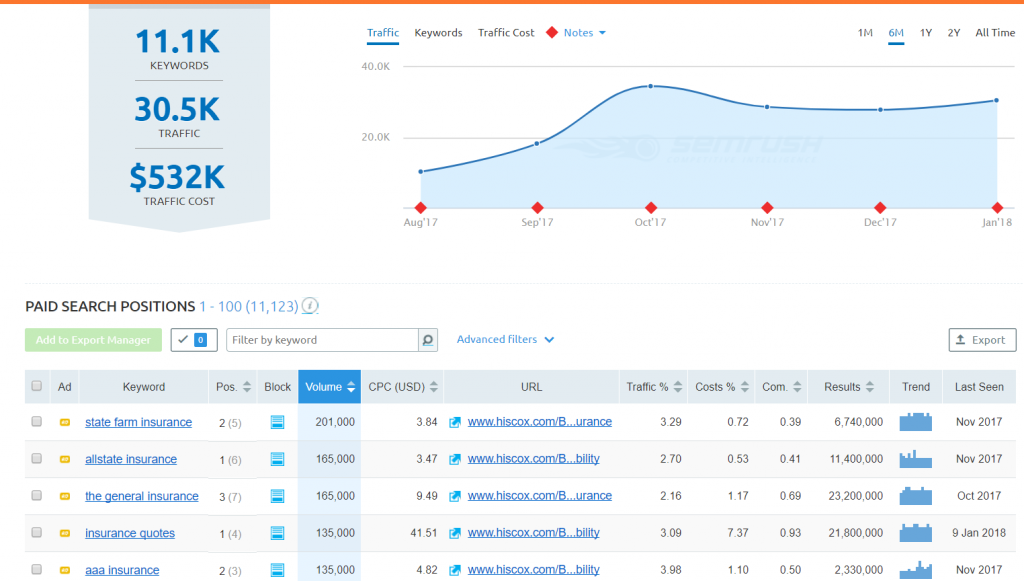Select the 1Y time range
Screen dimensions: 1024x581
point(925,32)
